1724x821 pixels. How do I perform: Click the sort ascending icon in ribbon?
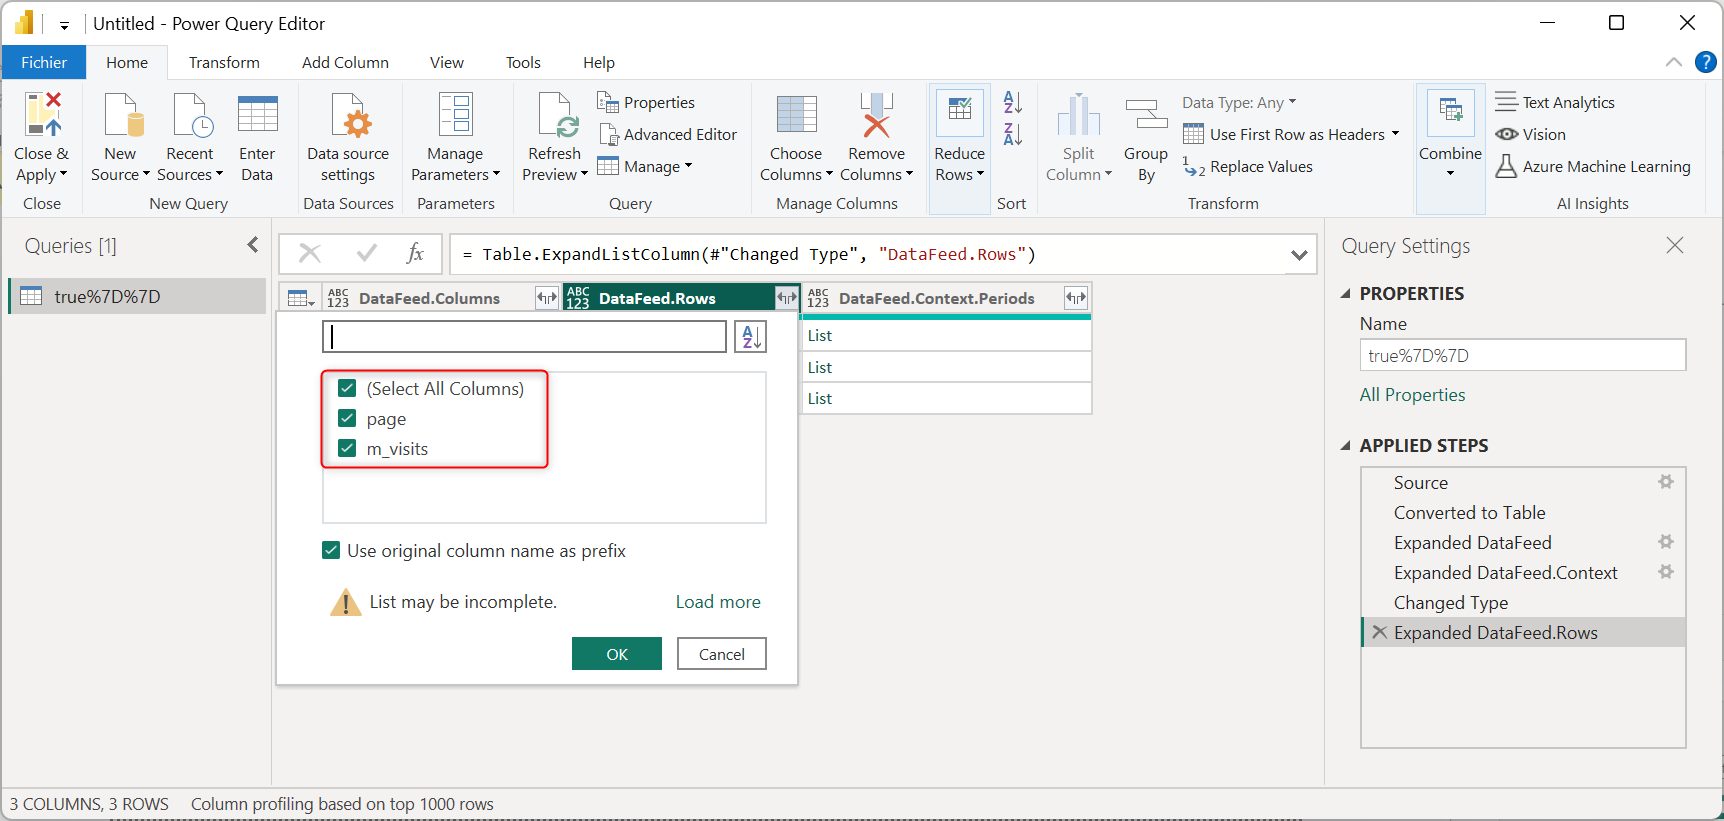click(x=1012, y=102)
